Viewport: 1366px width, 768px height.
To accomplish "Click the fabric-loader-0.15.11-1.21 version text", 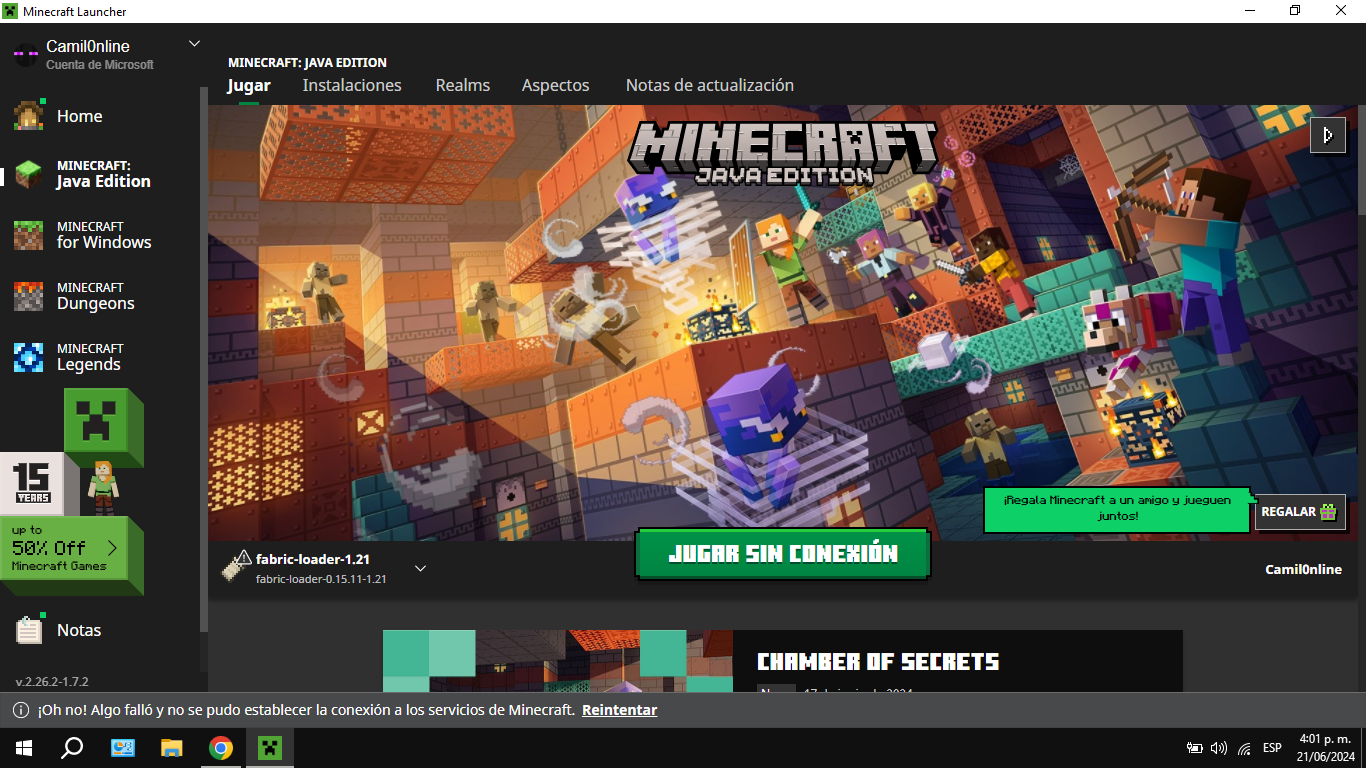I will [321, 578].
